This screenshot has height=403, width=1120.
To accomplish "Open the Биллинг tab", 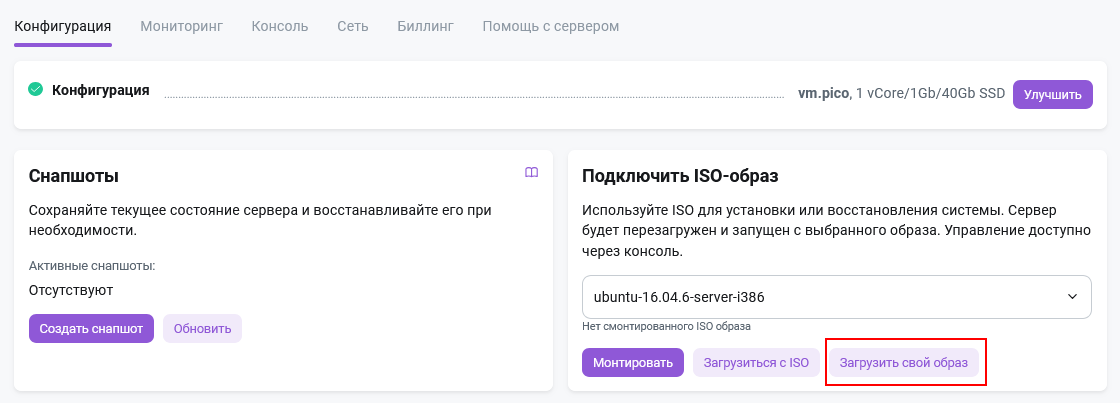I will [x=425, y=25].
